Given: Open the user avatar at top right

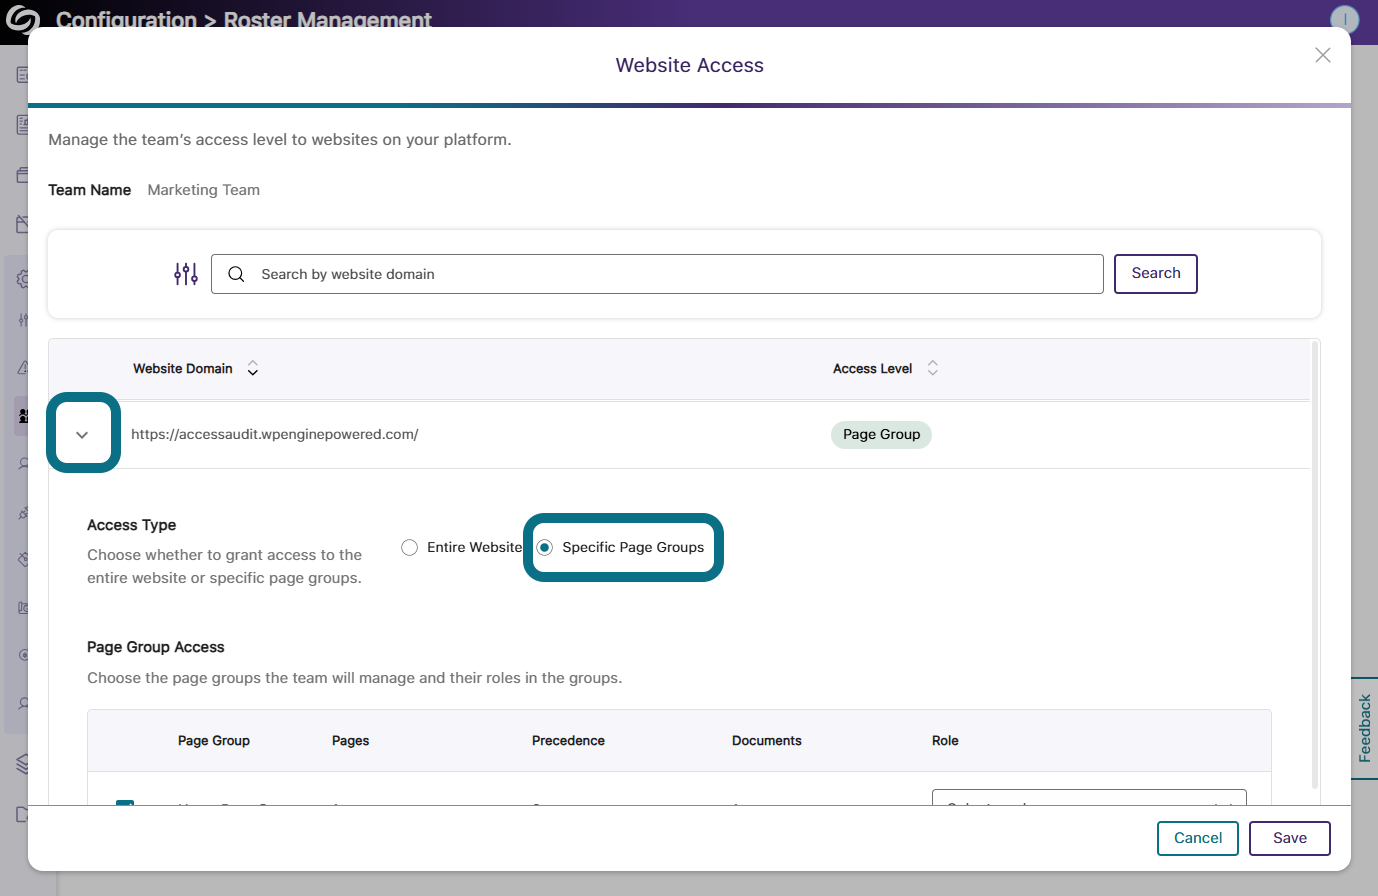Looking at the screenshot, I should pos(1345,19).
